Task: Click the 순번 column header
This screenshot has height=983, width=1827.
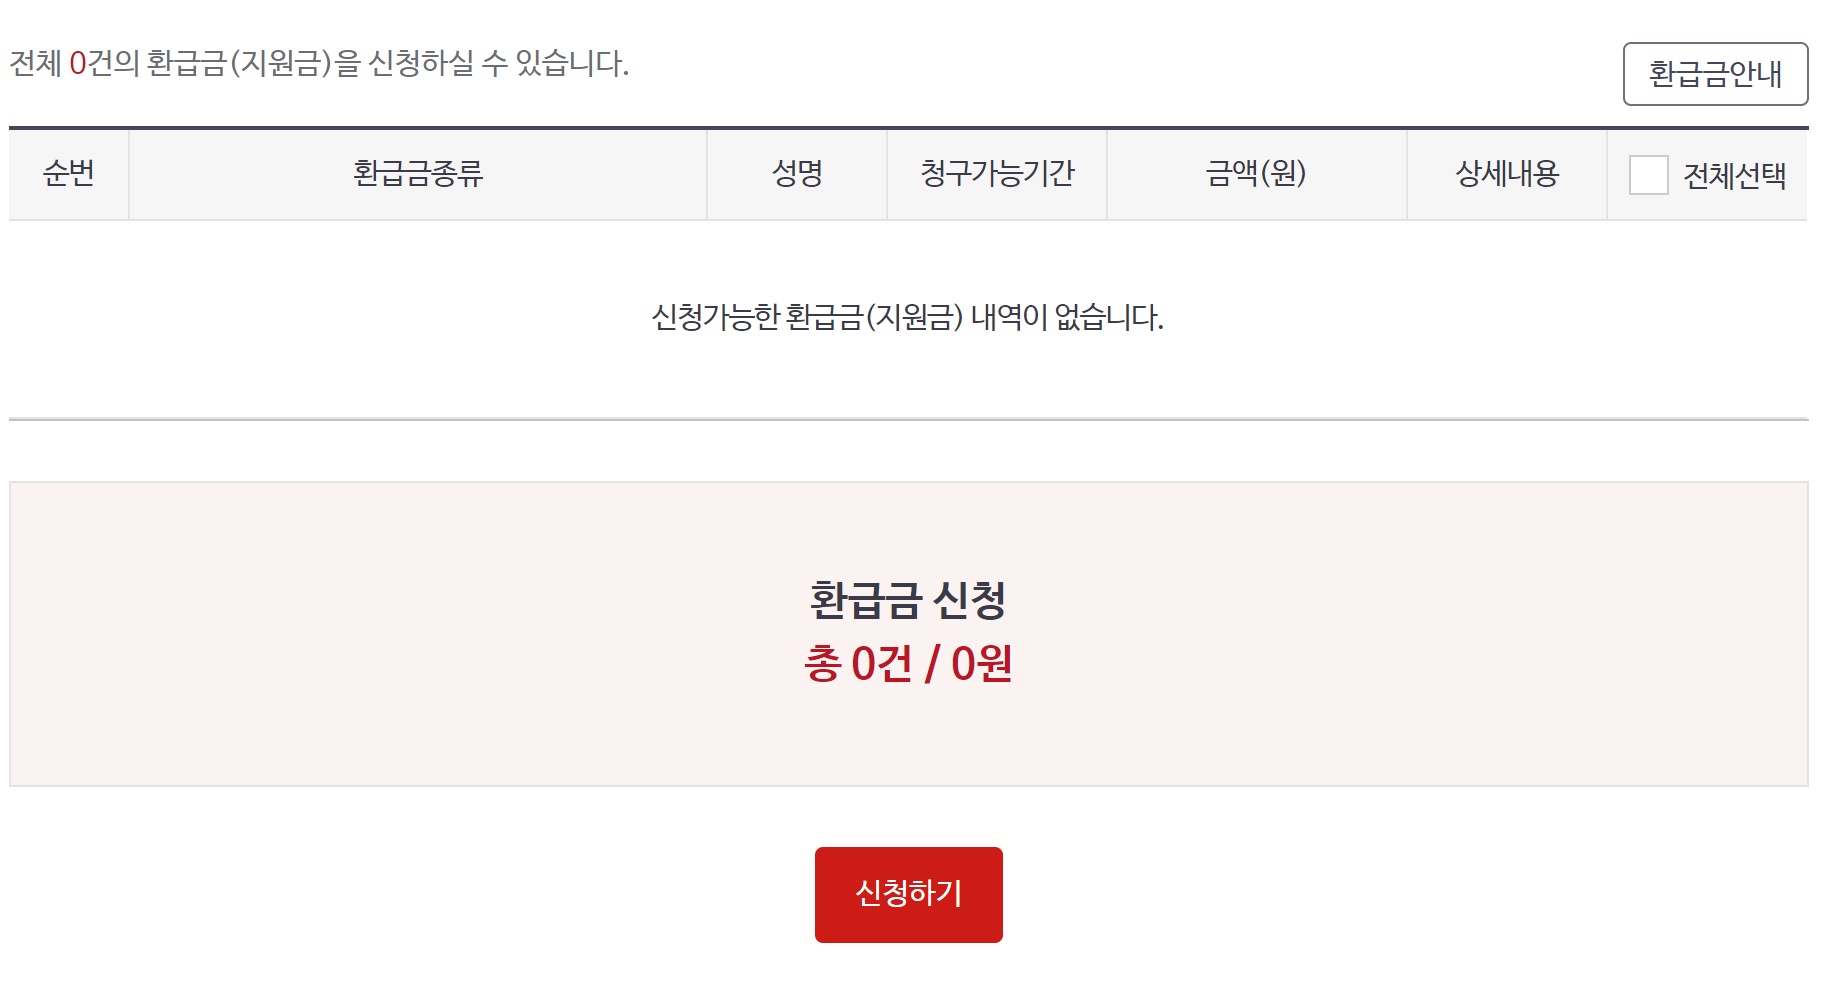Action: coord(66,175)
